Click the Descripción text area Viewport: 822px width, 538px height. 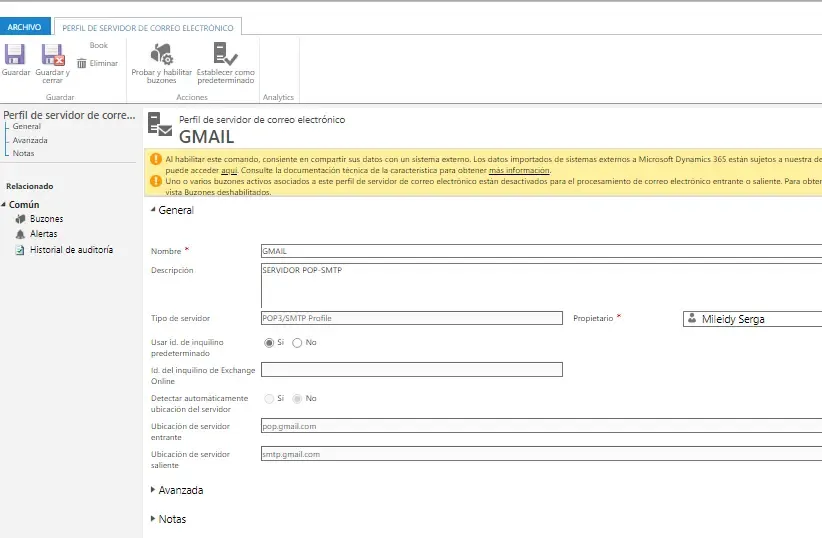(540, 285)
